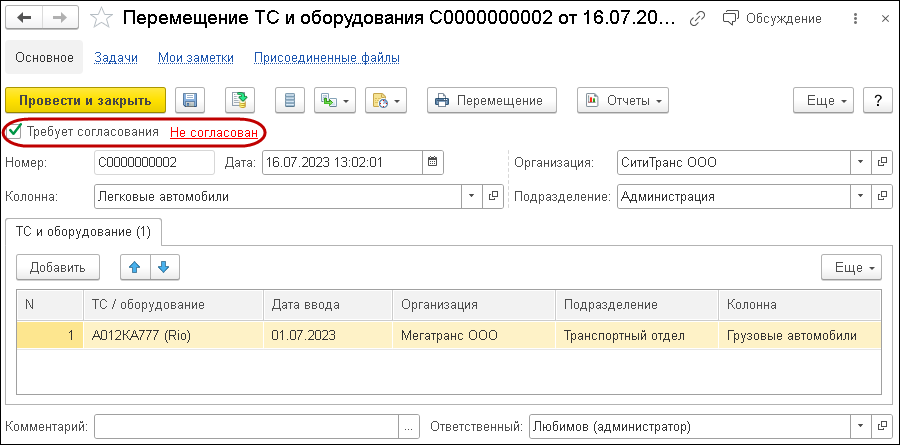The image size is (900, 445).
Task: Open the Не согласован status link
Action: tap(214, 133)
